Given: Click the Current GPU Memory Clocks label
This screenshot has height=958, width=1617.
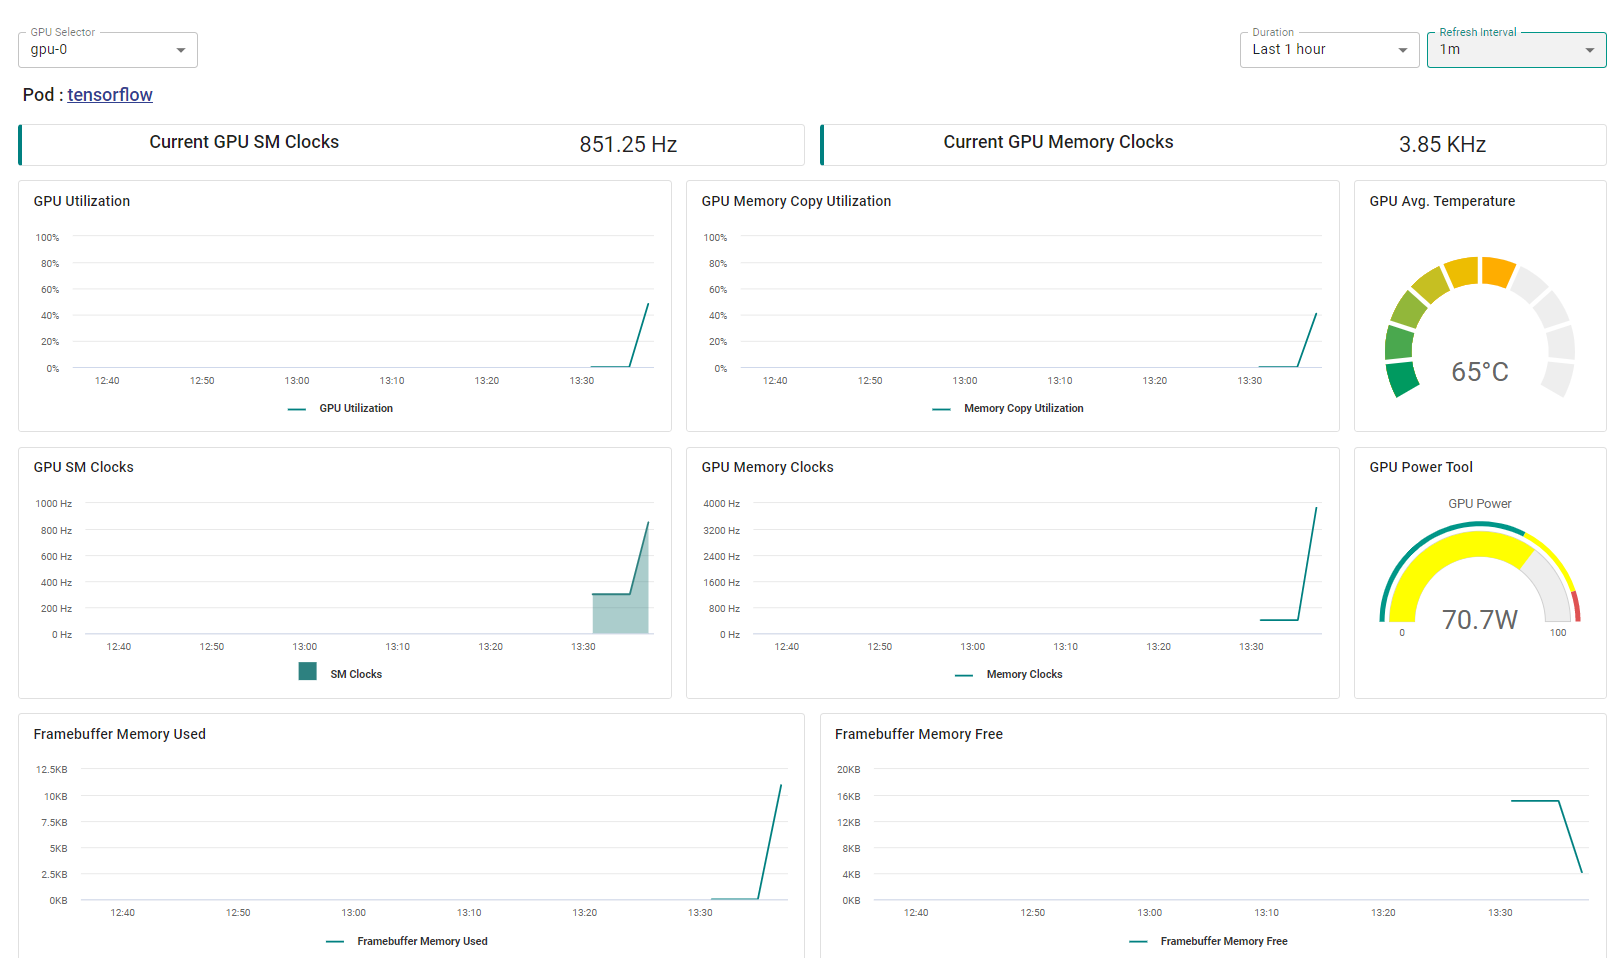Looking at the screenshot, I should coord(1058,142).
